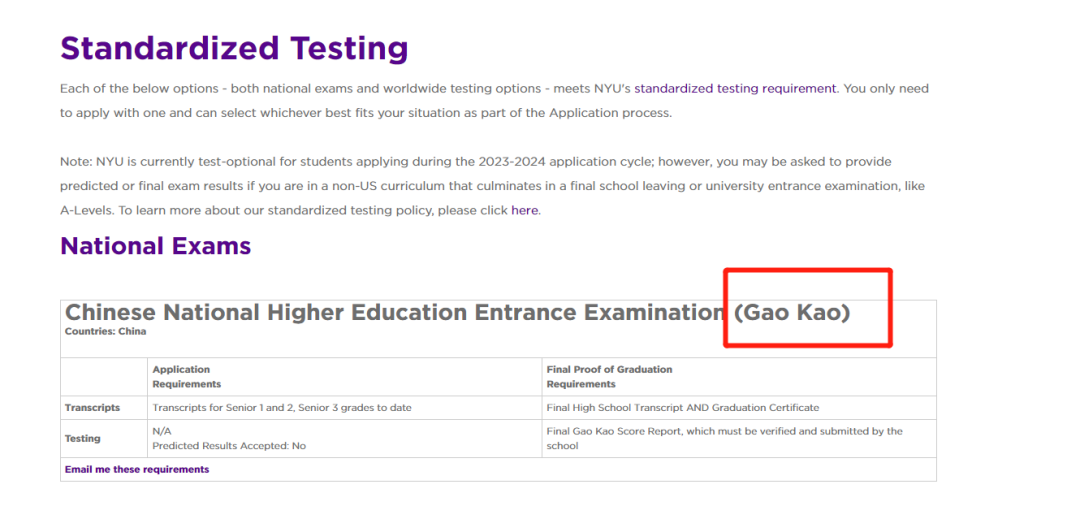Select the 'Transcripts' row label
This screenshot has width=1080, height=506.
pos(92,408)
